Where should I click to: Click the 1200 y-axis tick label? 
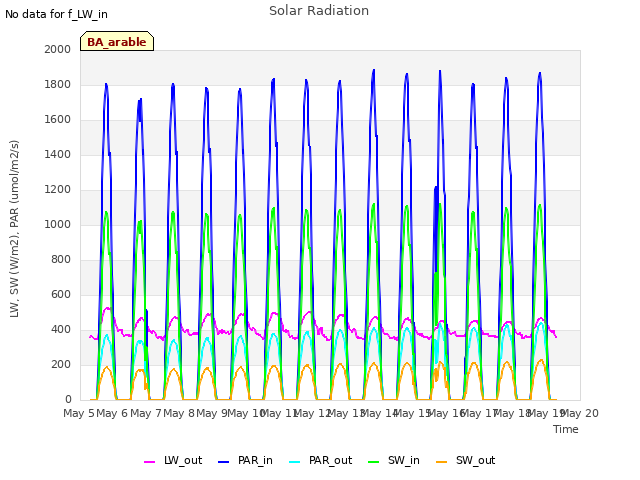tap(58, 189)
